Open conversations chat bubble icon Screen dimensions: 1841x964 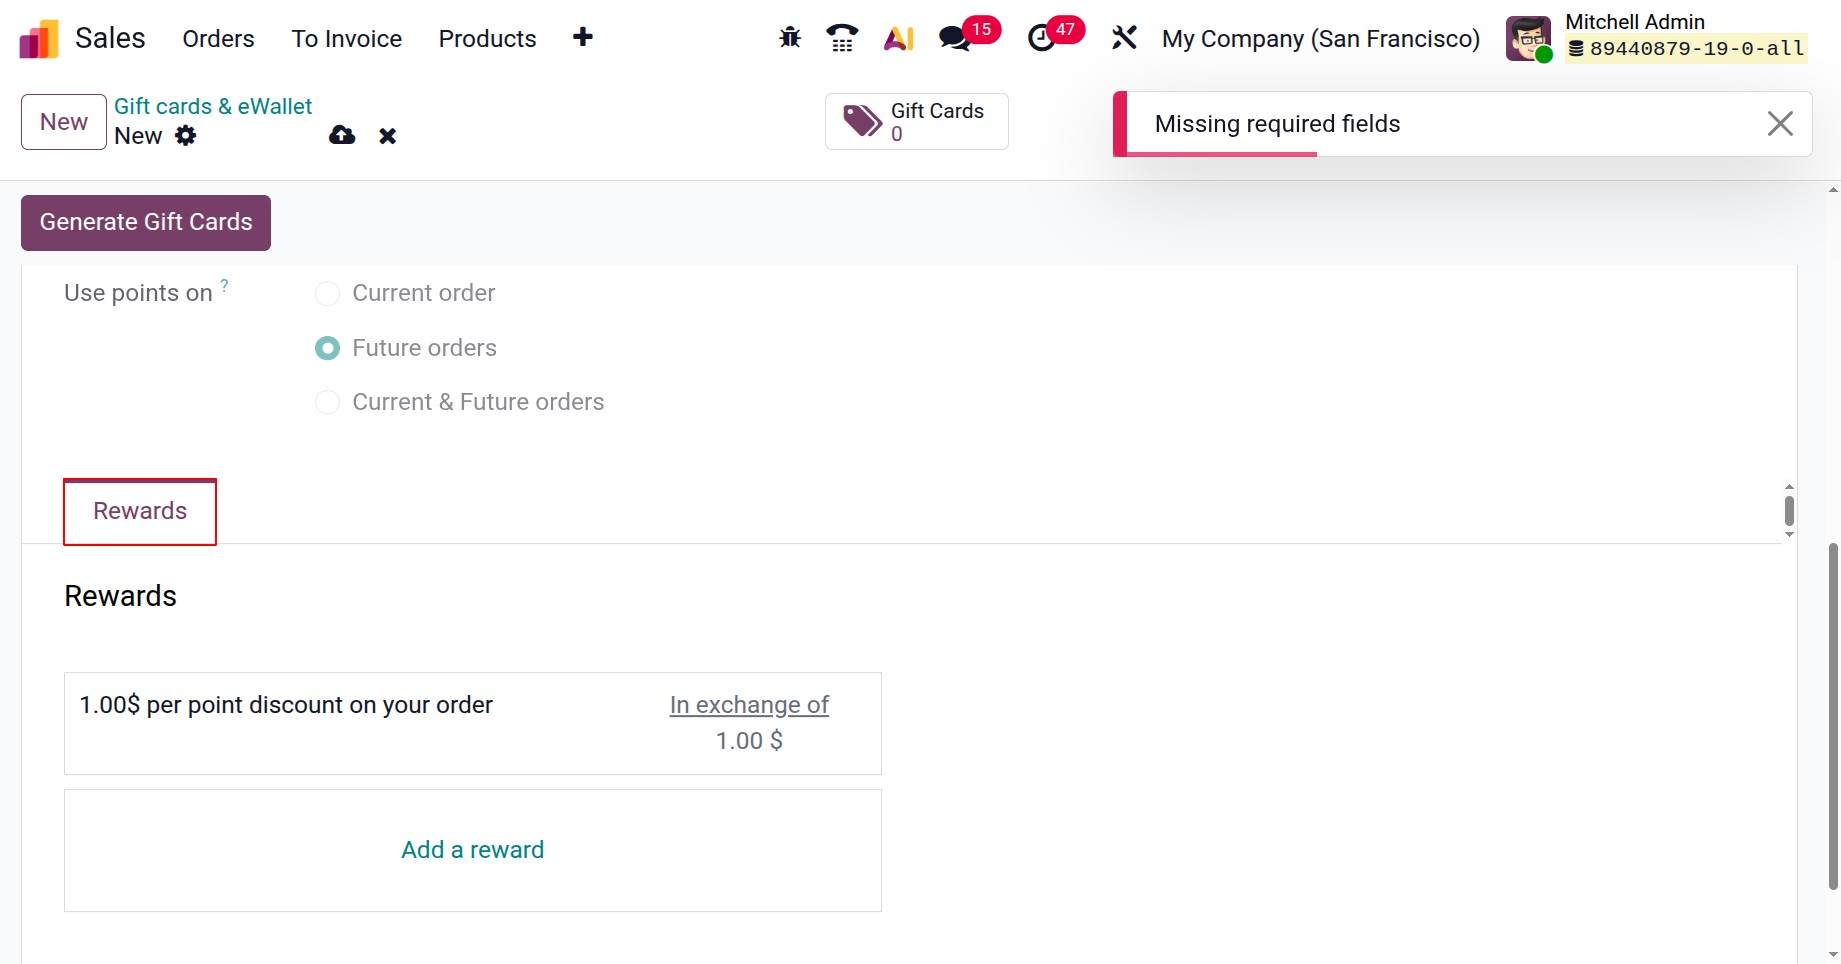955,38
